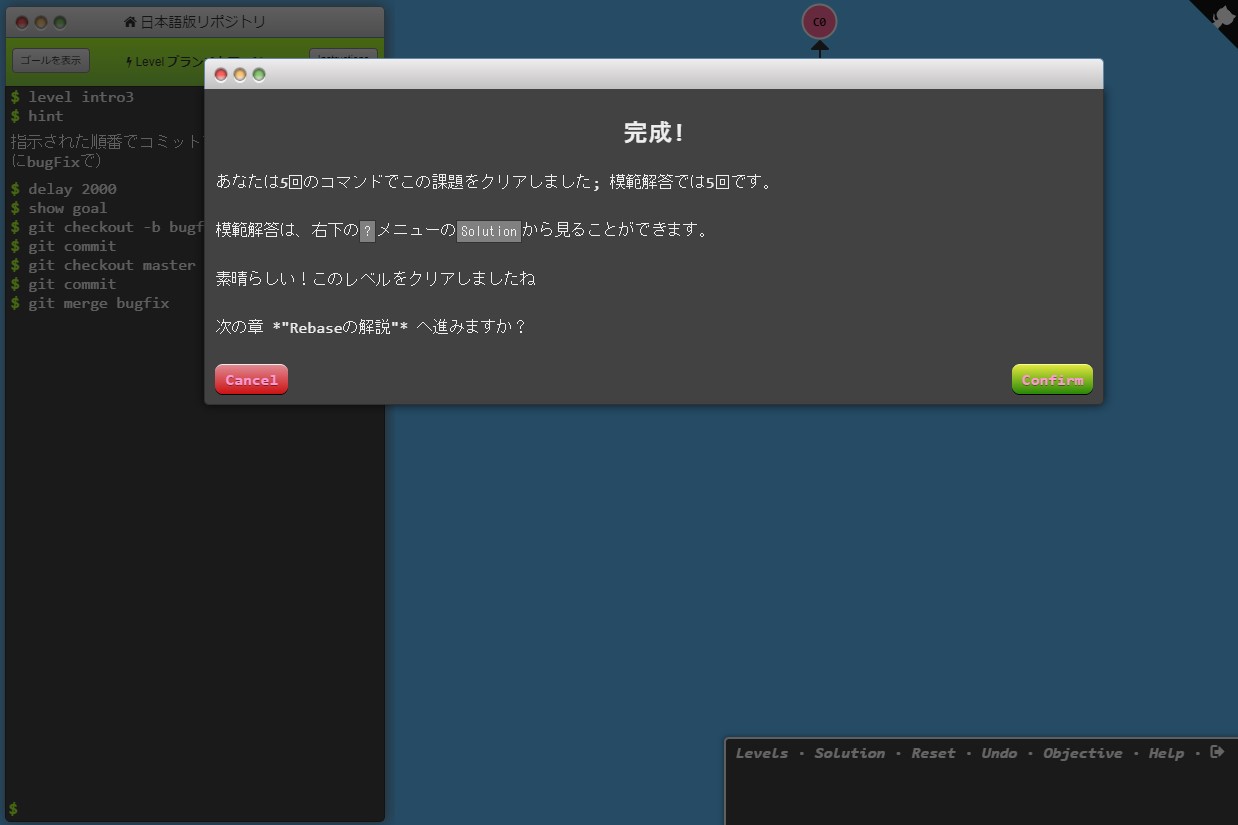The image size is (1238, 825).
Task: Click the yellow dot on terminal window
Action: [x=41, y=22]
